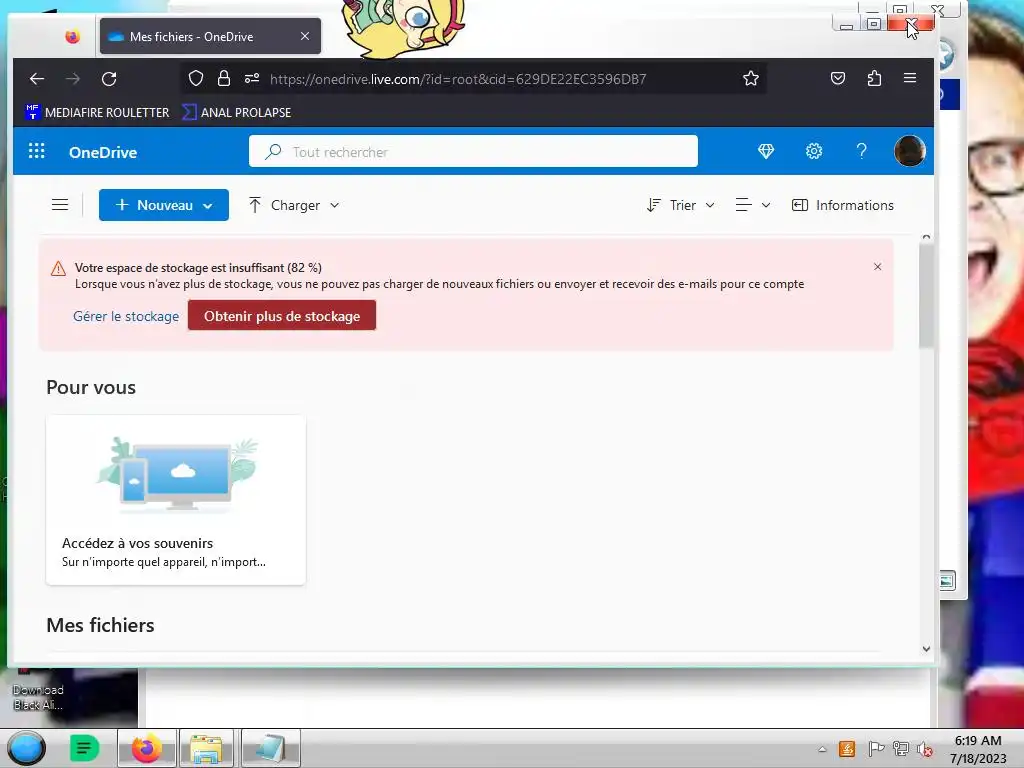This screenshot has height=768, width=1024.
Task: Open the Windows Start orb
Action: click(x=26, y=748)
